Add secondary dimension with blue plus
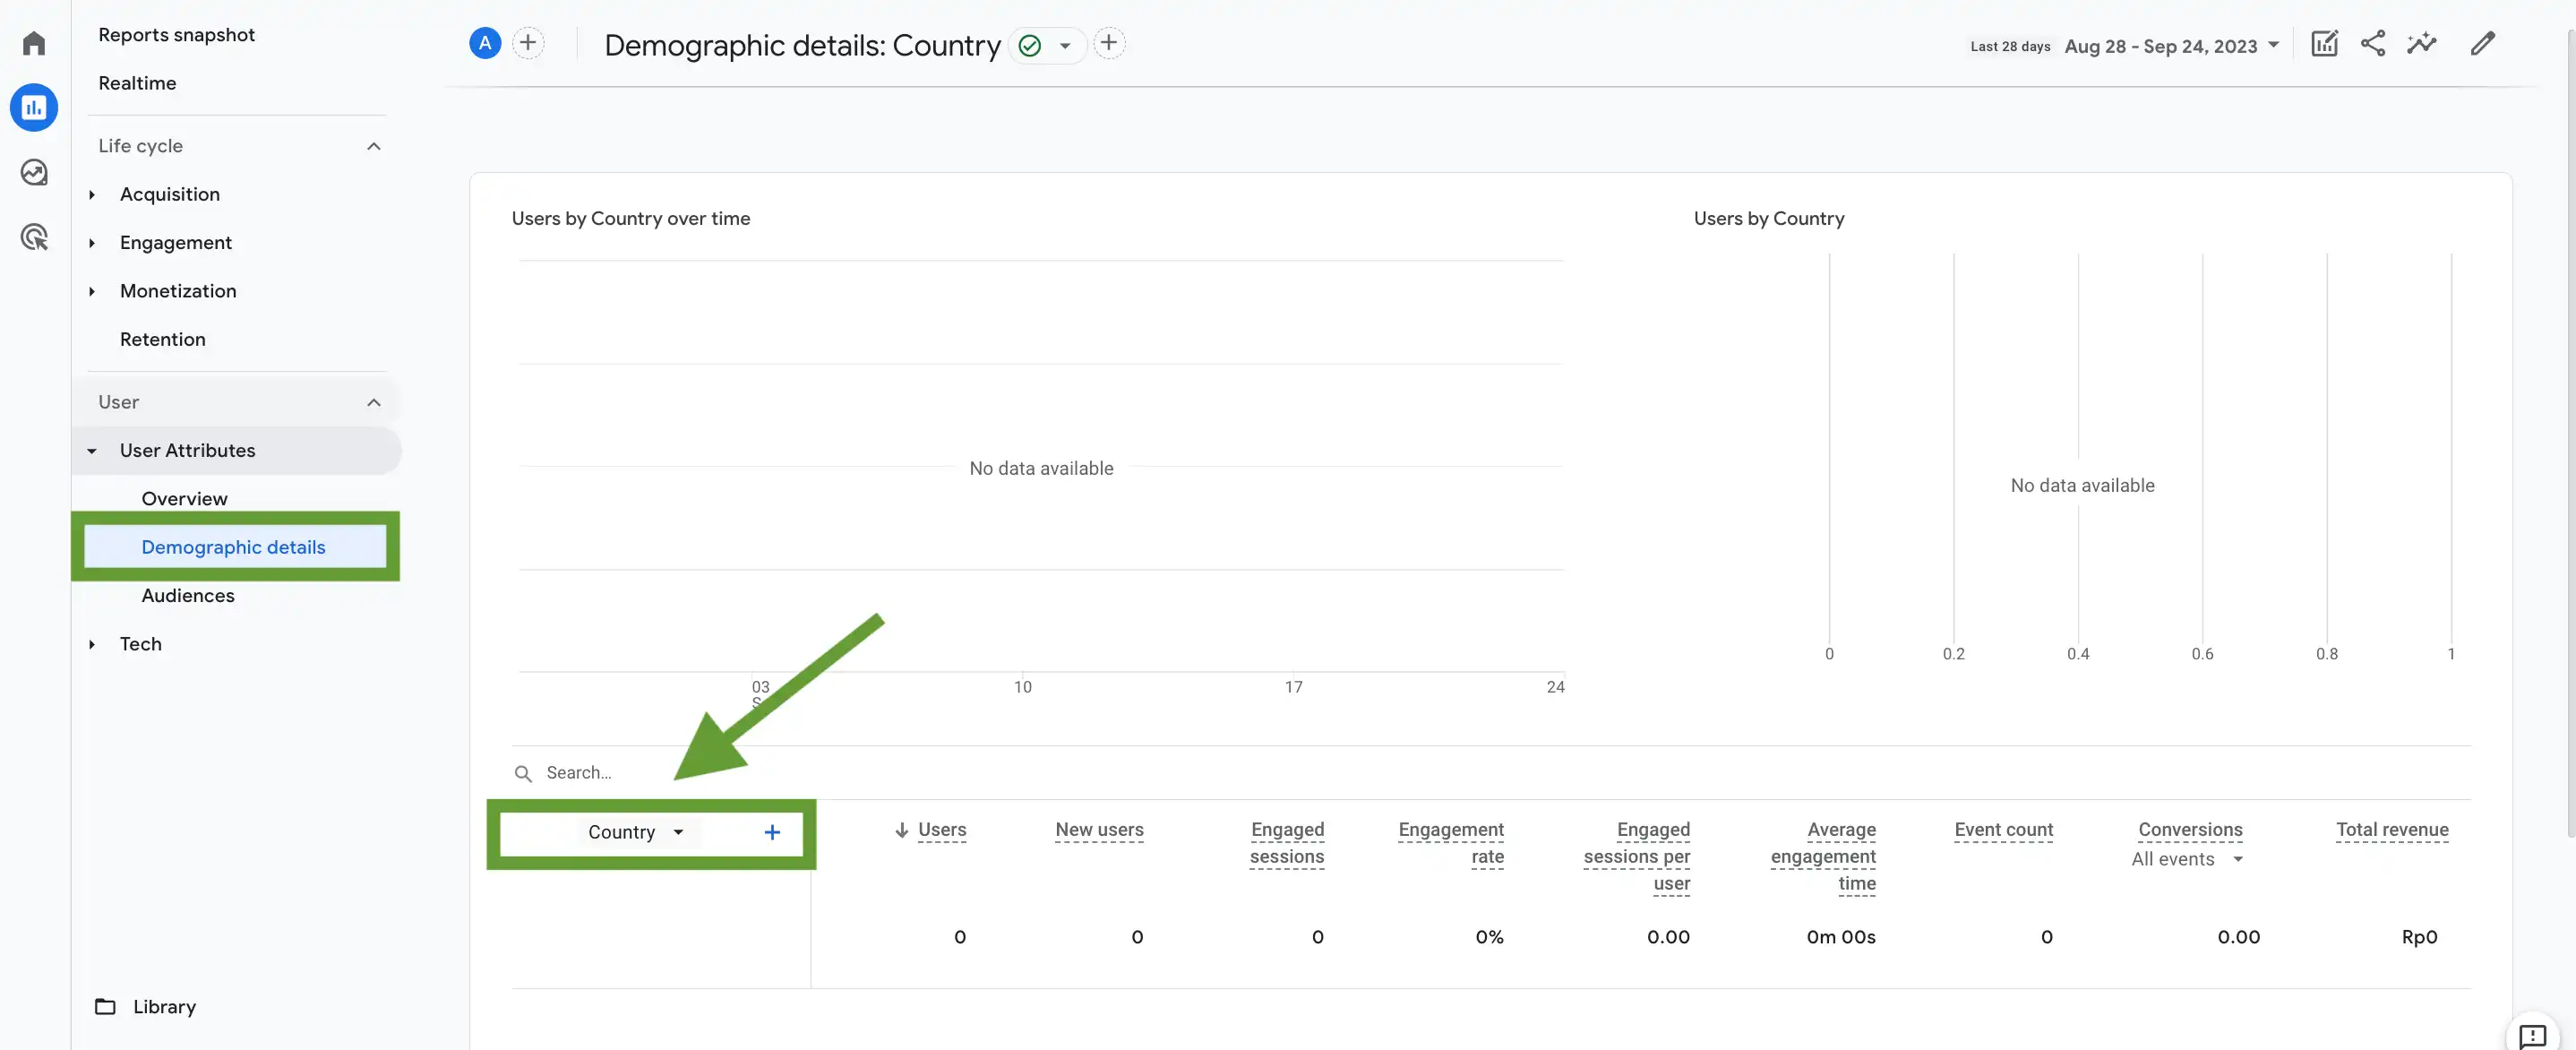2576x1050 pixels. (x=772, y=832)
